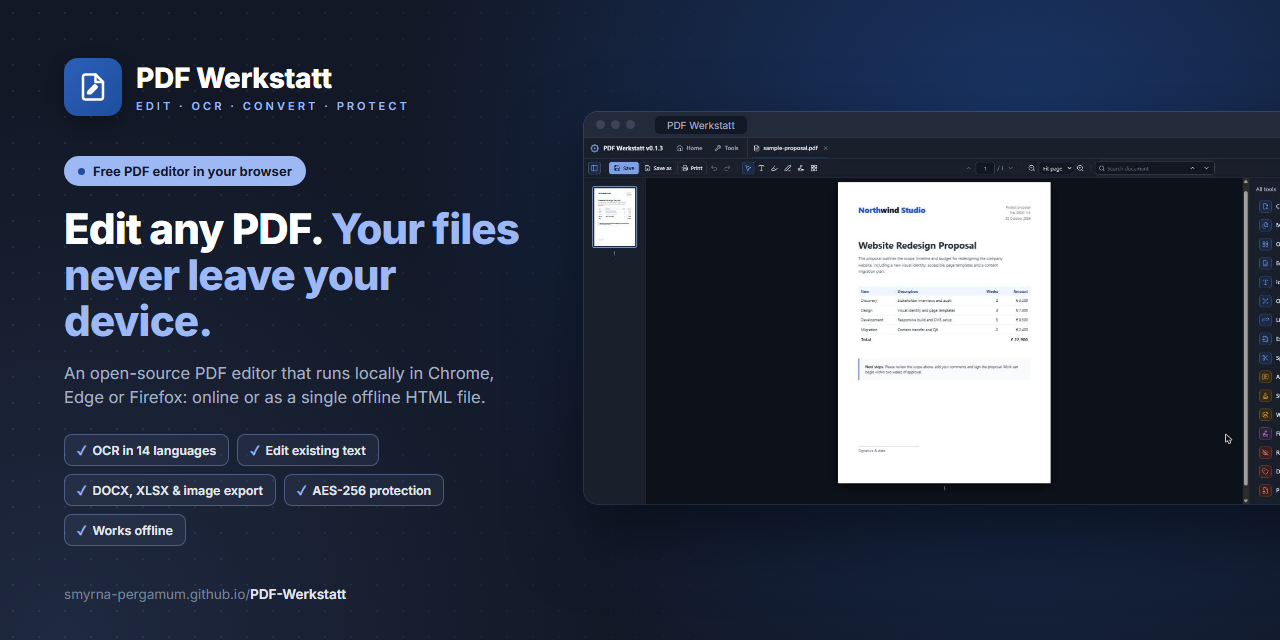Open the Home tab

click(x=690, y=148)
